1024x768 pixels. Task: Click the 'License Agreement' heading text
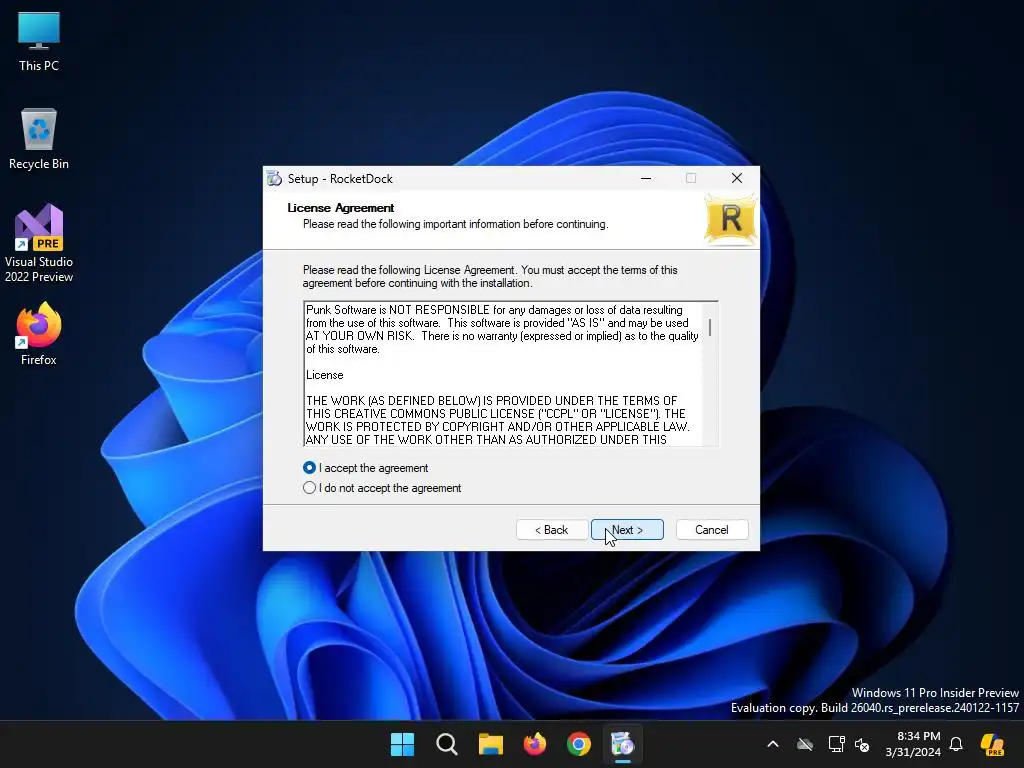click(x=341, y=208)
